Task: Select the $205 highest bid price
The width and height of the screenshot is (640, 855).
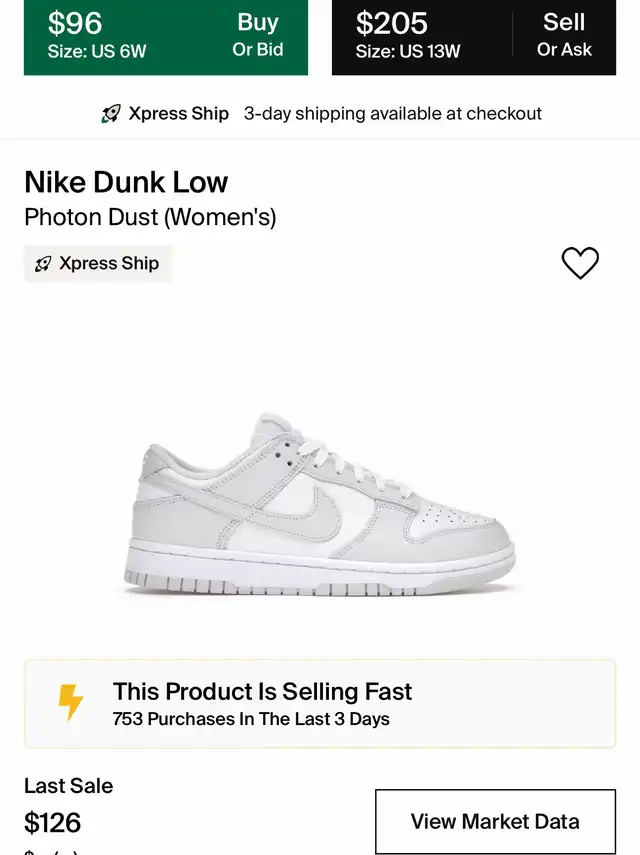Action: pos(392,22)
